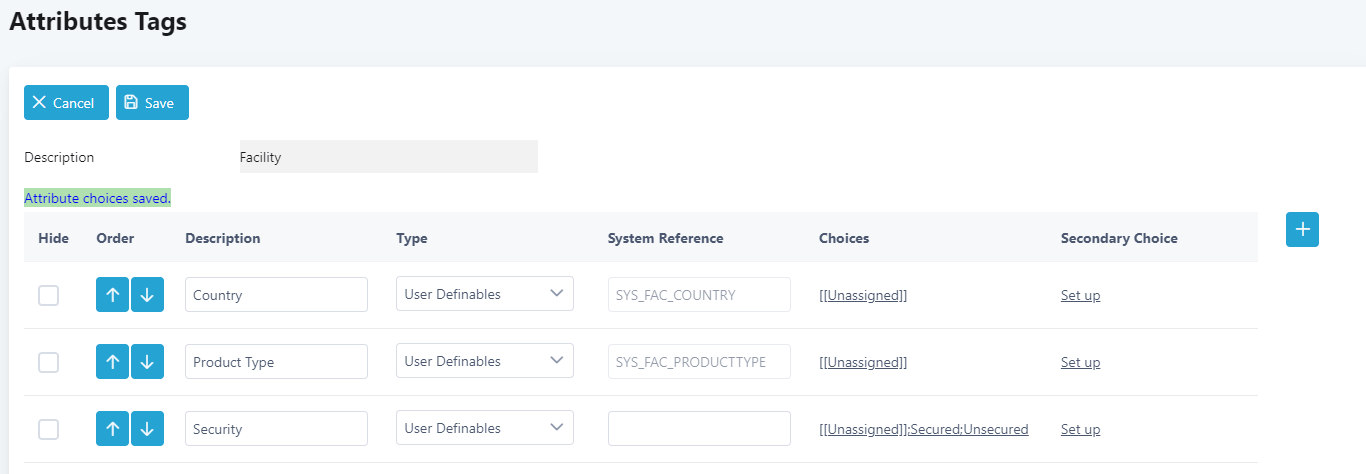Tick Hide checkbox for Country row

(x=48, y=295)
